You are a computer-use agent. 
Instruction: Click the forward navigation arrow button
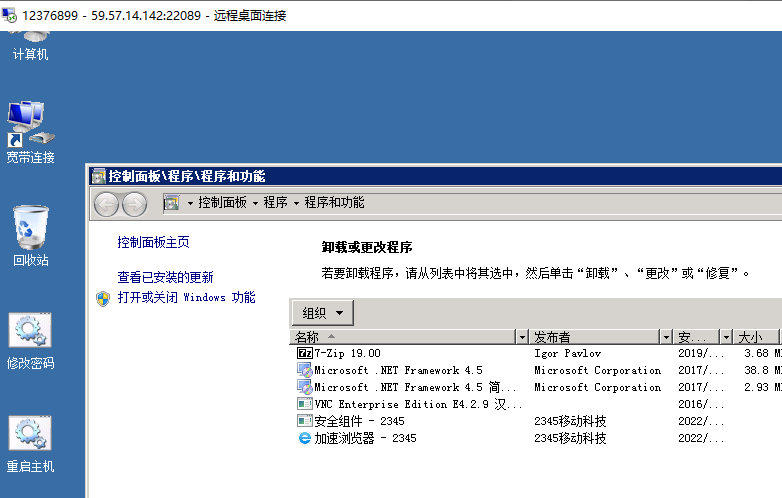pyautogui.click(x=135, y=204)
